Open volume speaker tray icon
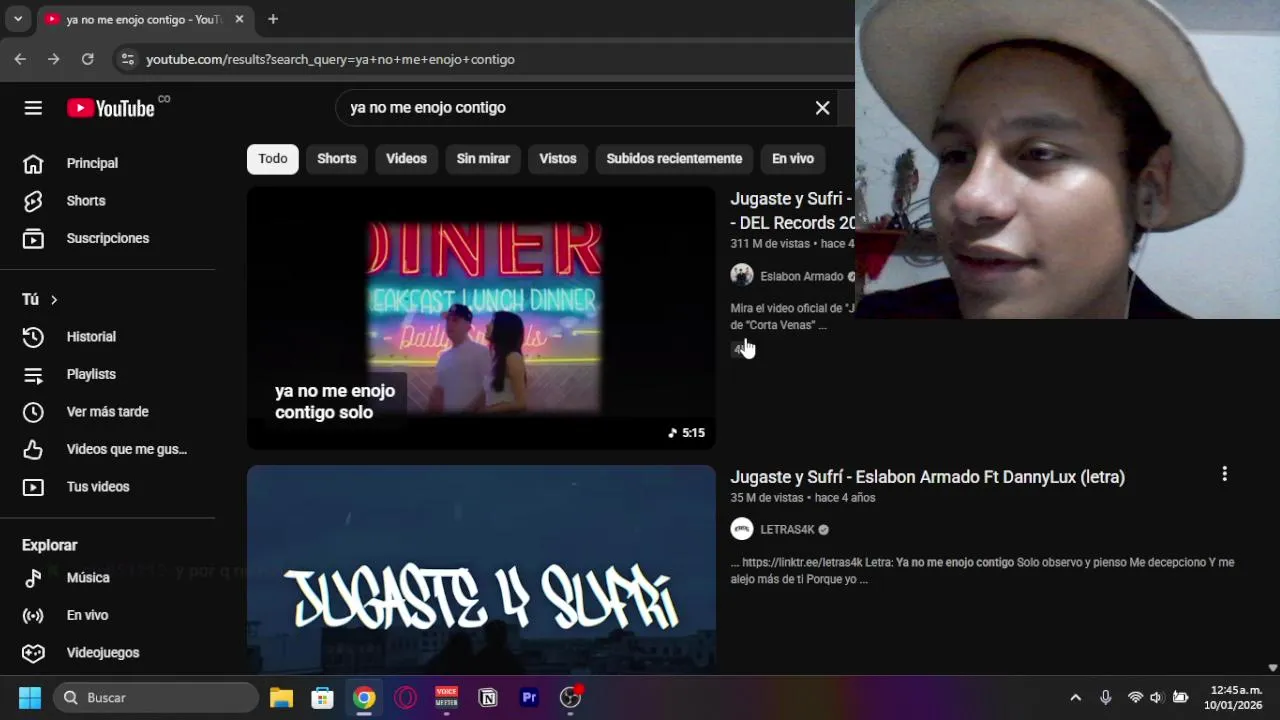This screenshot has width=1280, height=720. pyautogui.click(x=1157, y=697)
